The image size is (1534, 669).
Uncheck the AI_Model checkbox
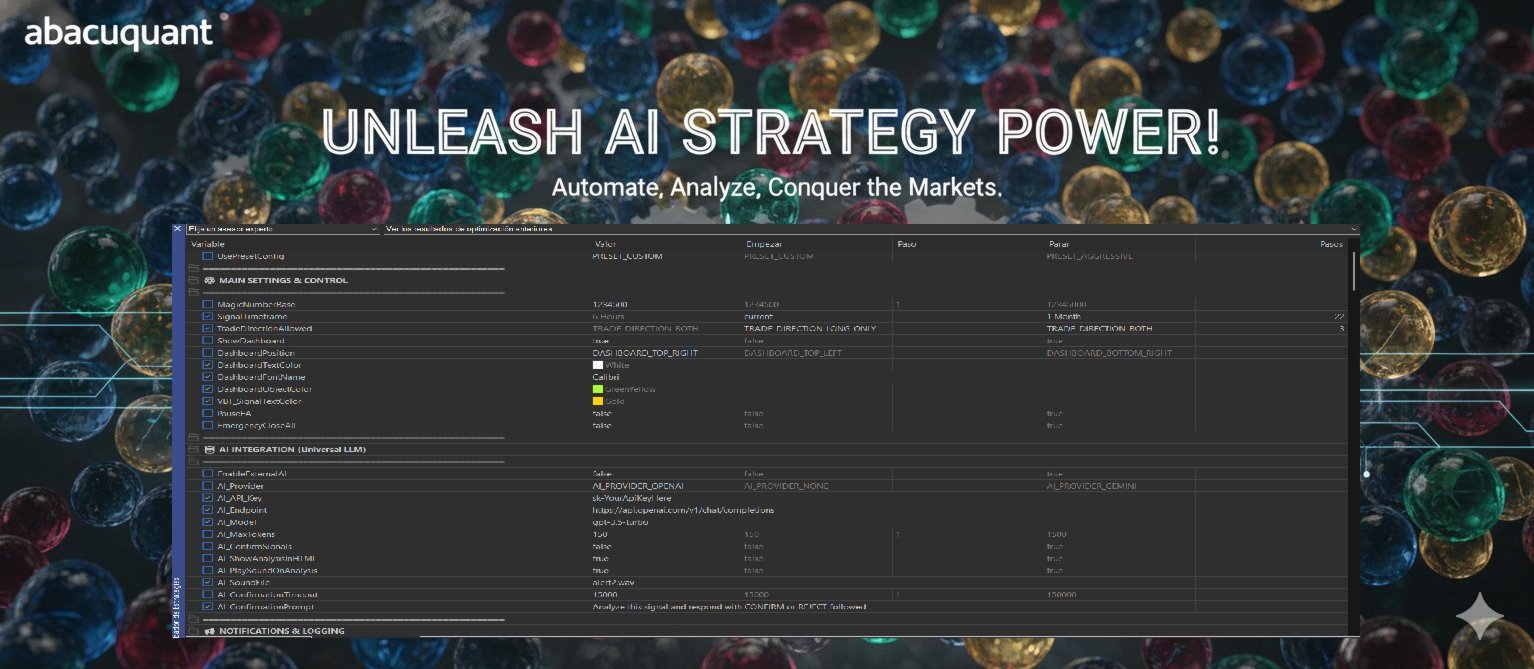pos(208,522)
